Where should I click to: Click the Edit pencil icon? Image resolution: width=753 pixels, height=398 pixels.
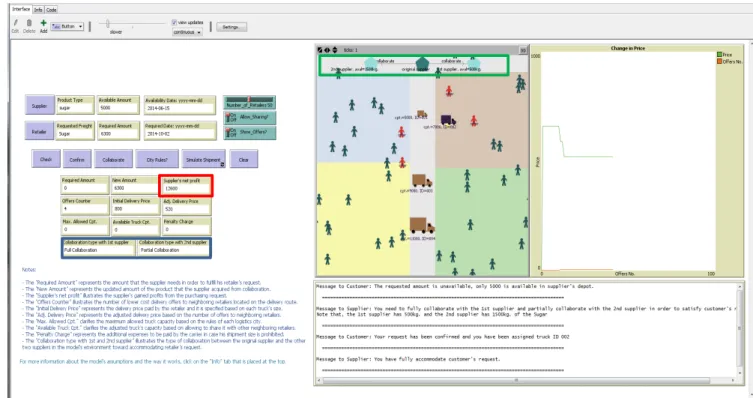tap(15, 23)
